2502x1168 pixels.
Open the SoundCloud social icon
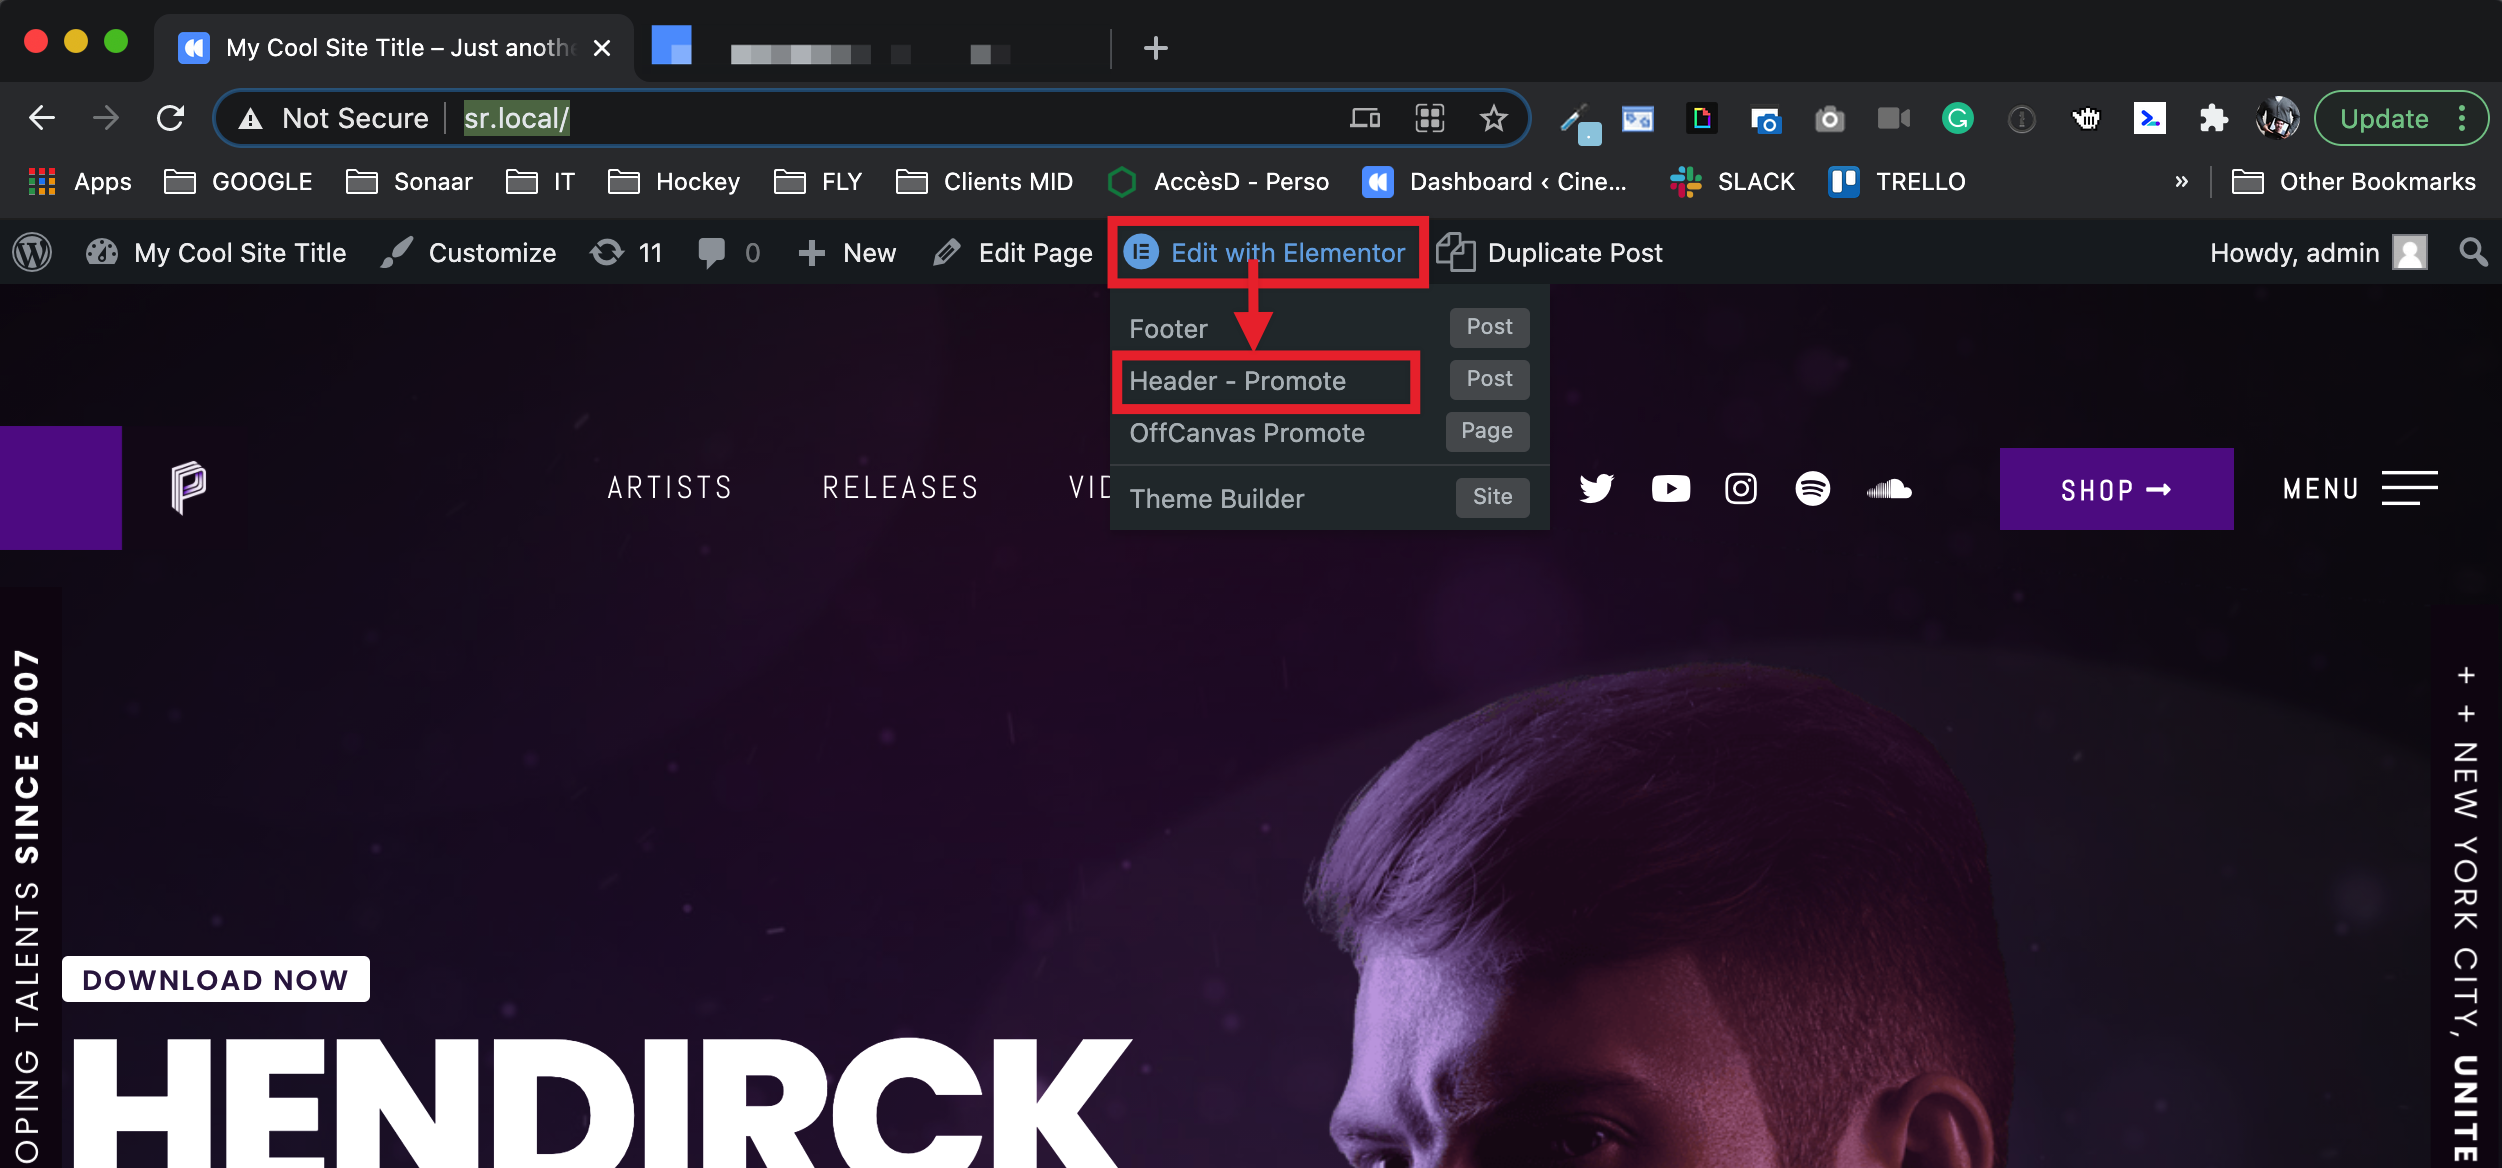click(x=1890, y=488)
